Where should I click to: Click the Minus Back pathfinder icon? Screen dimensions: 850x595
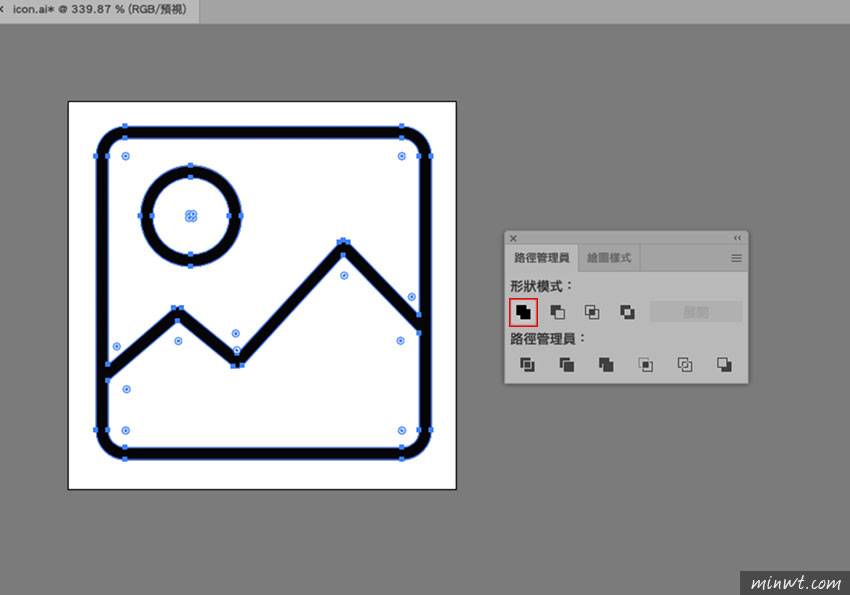coord(724,365)
